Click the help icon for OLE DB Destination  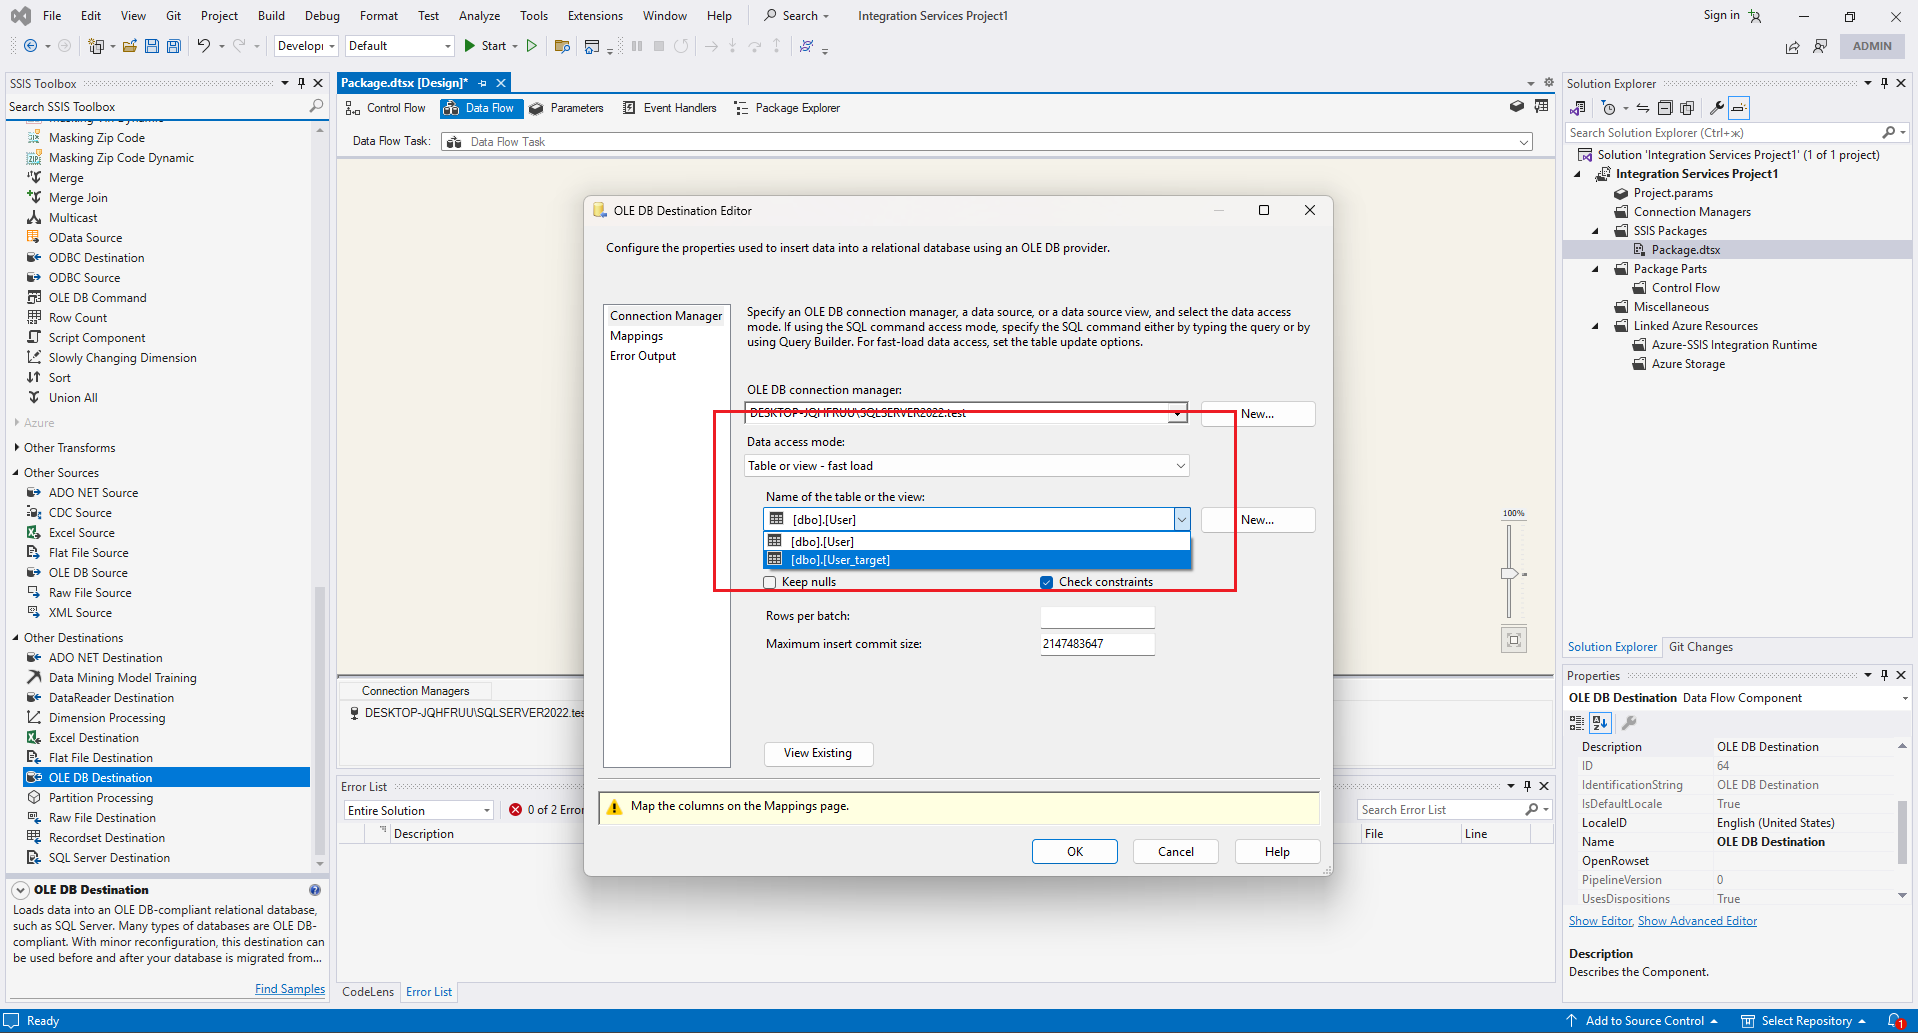click(315, 890)
